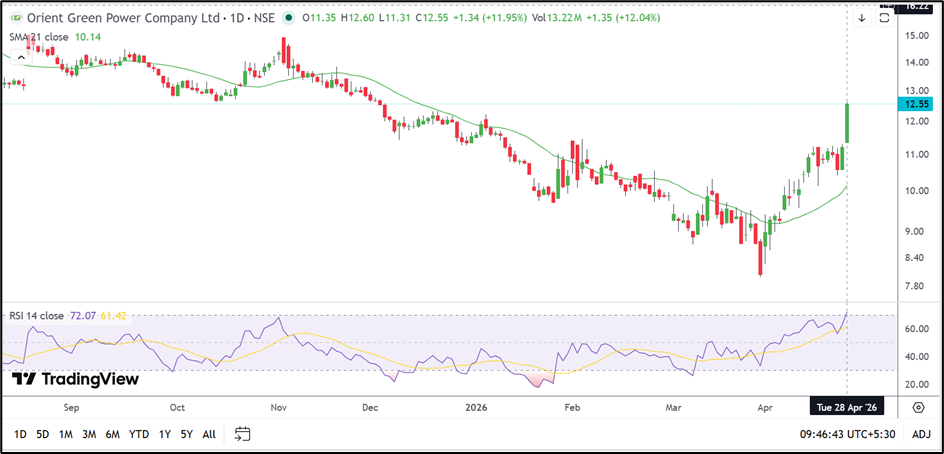The height and width of the screenshot is (454, 944).
Task: Choose the 6M range
Action: point(114,434)
